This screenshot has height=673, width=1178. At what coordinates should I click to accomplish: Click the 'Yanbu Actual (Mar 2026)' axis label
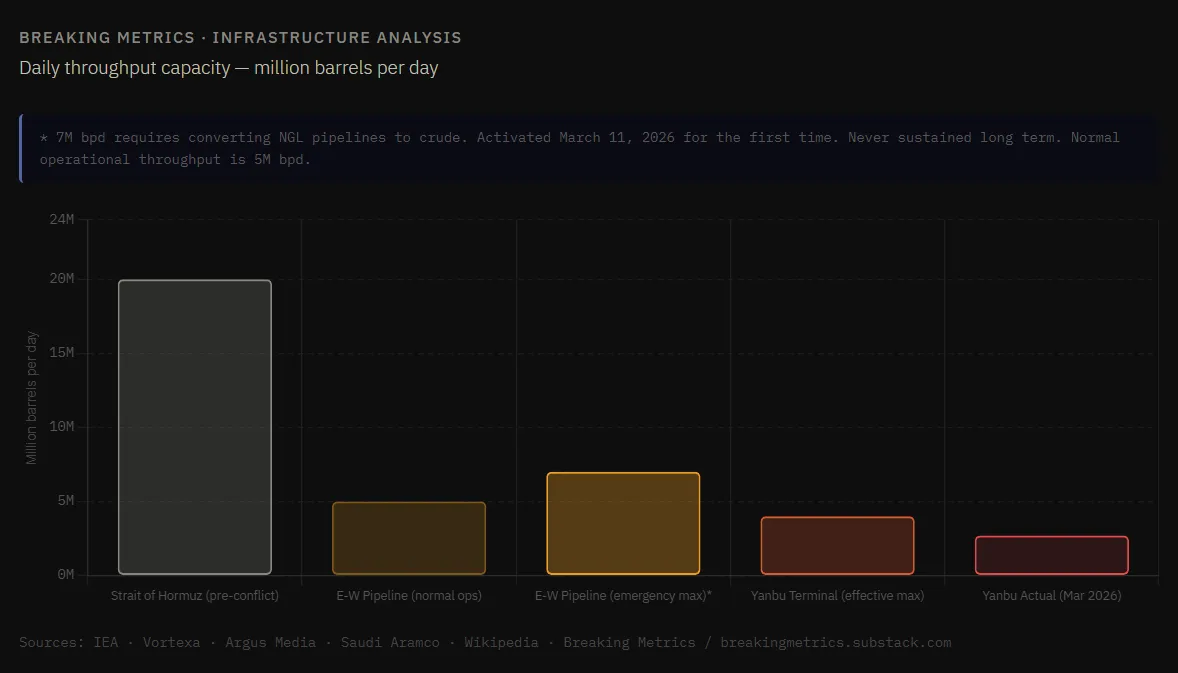(x=1051, y=595)
